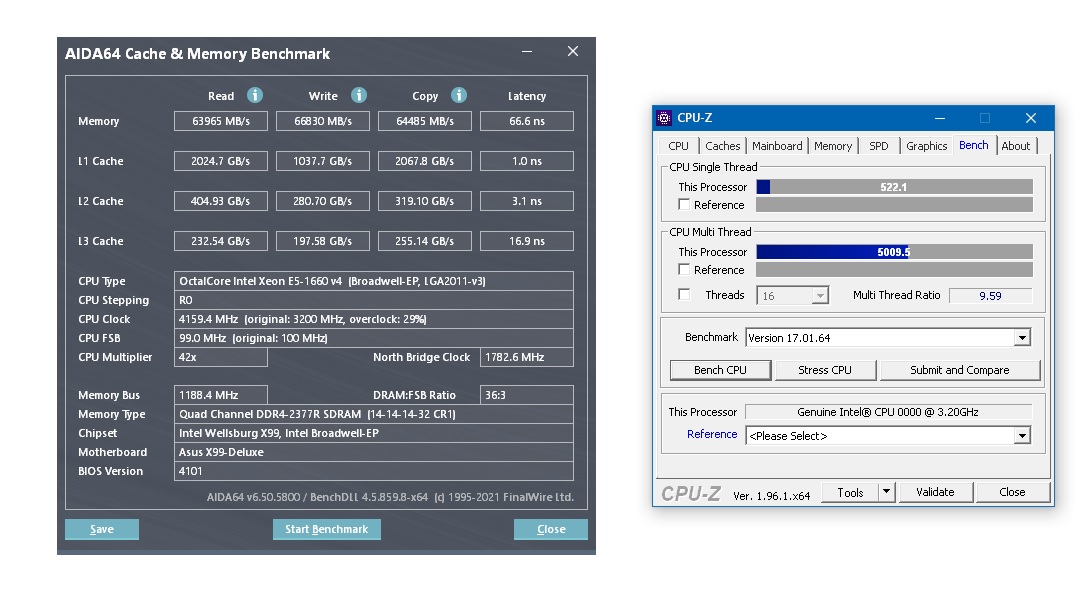Click L1 Cache Read value 2024.7 GB/s

221,161
